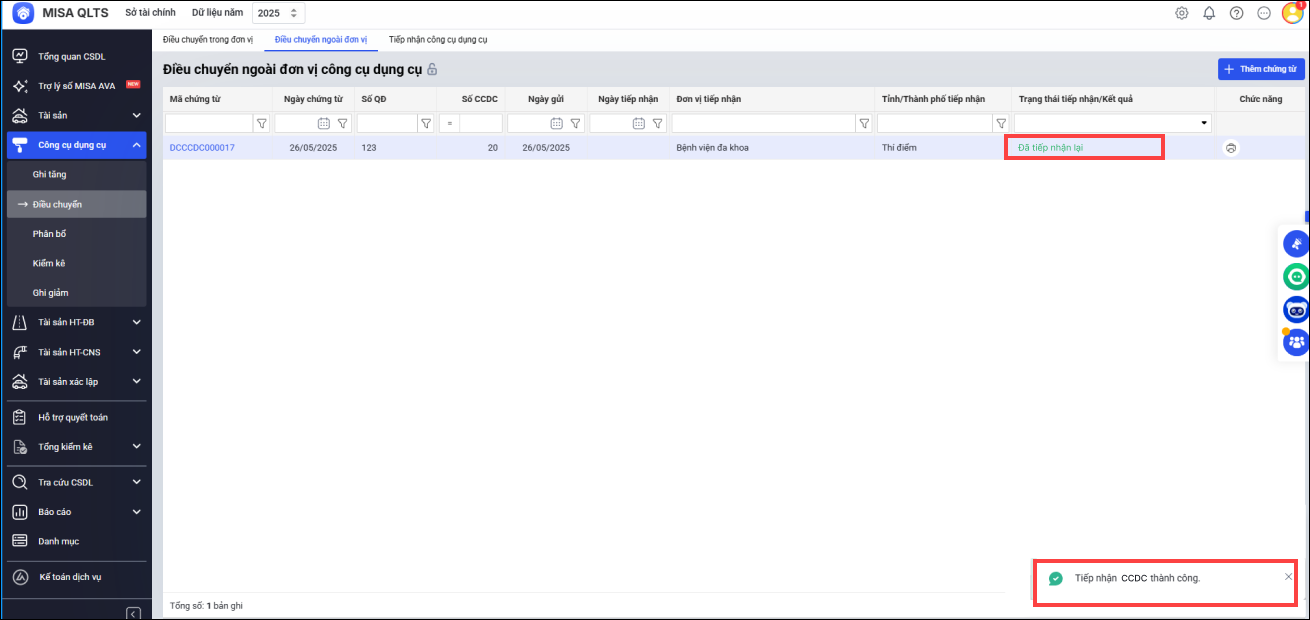Expand the Tài sản menu
This screenshot has width=1310, height=620.
point(137,115)
